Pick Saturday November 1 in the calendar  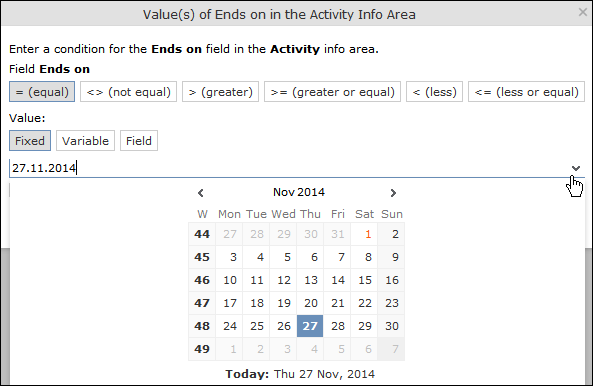364,234
